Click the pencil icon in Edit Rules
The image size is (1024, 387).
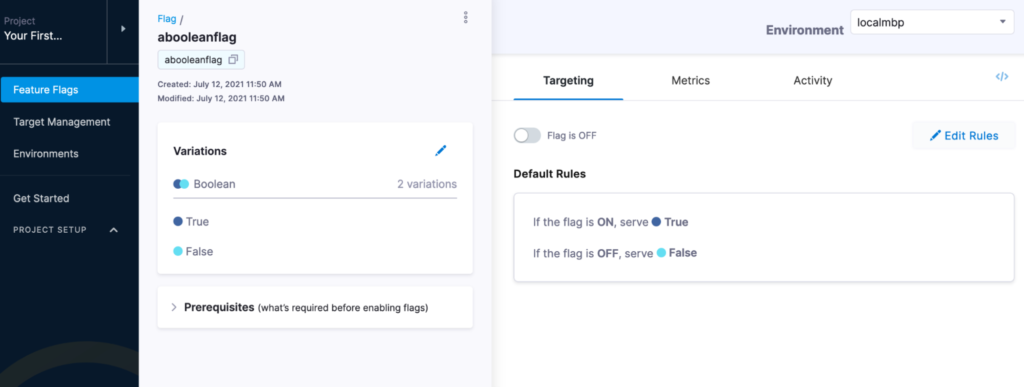pyautogui.click(x=935, y=136)
